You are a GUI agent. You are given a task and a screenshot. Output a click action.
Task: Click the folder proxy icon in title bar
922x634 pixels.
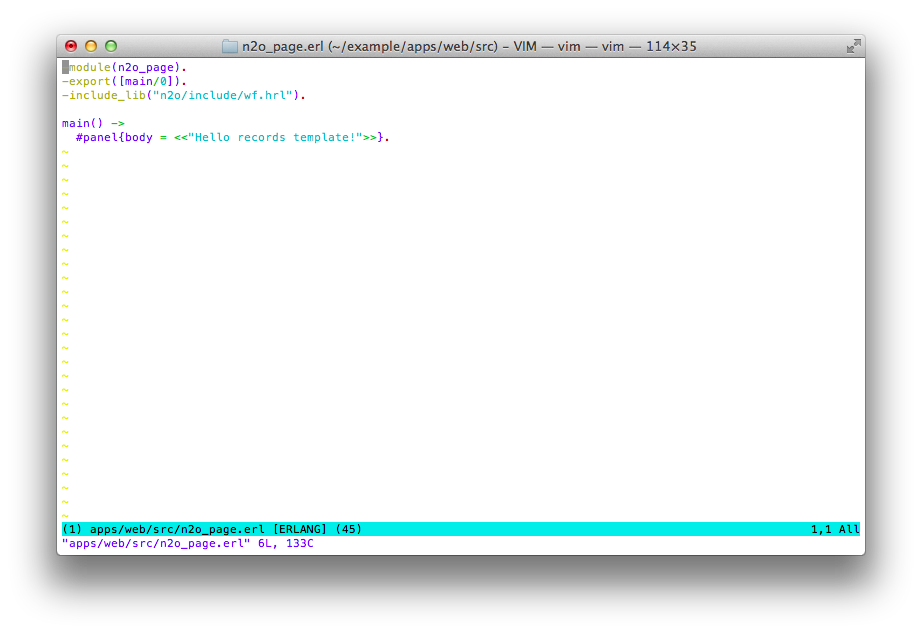click(230, 46)
